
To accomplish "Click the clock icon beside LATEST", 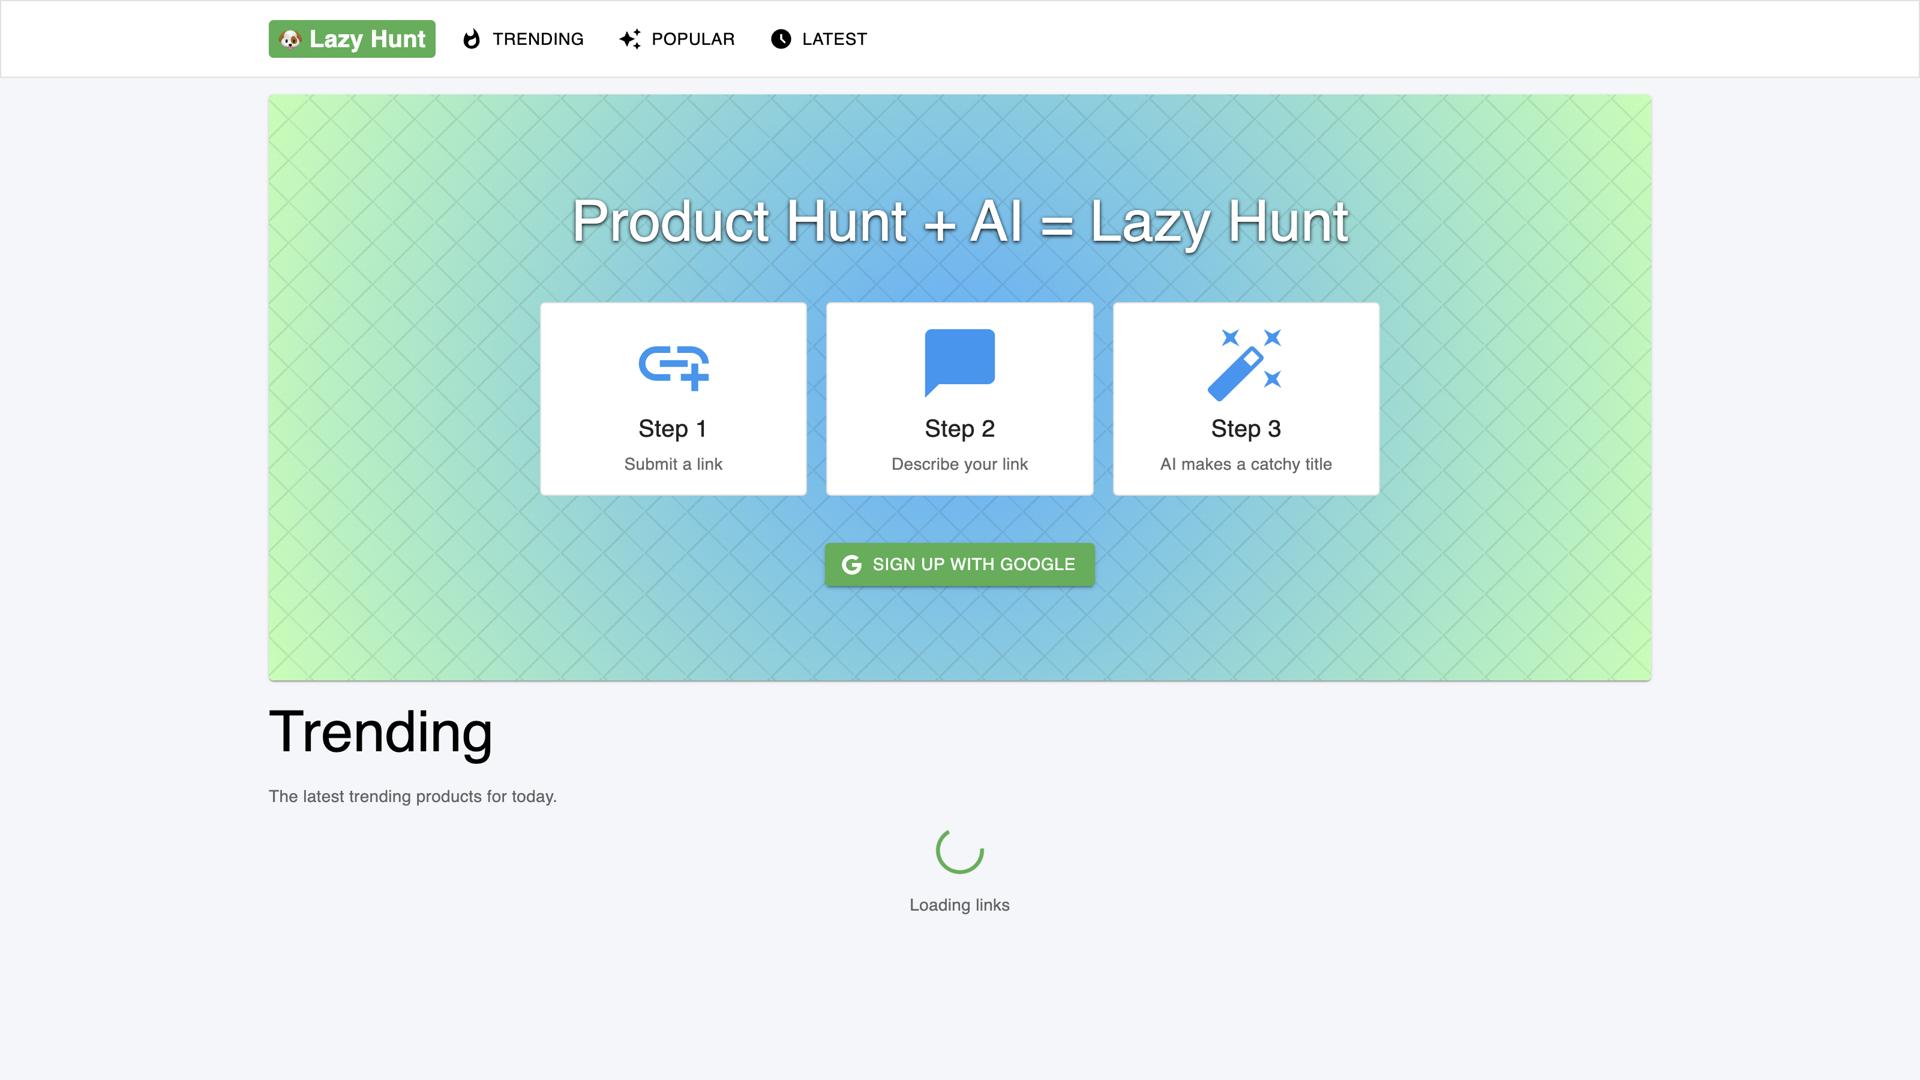I will pyautogui.click(x=780, y=39).
